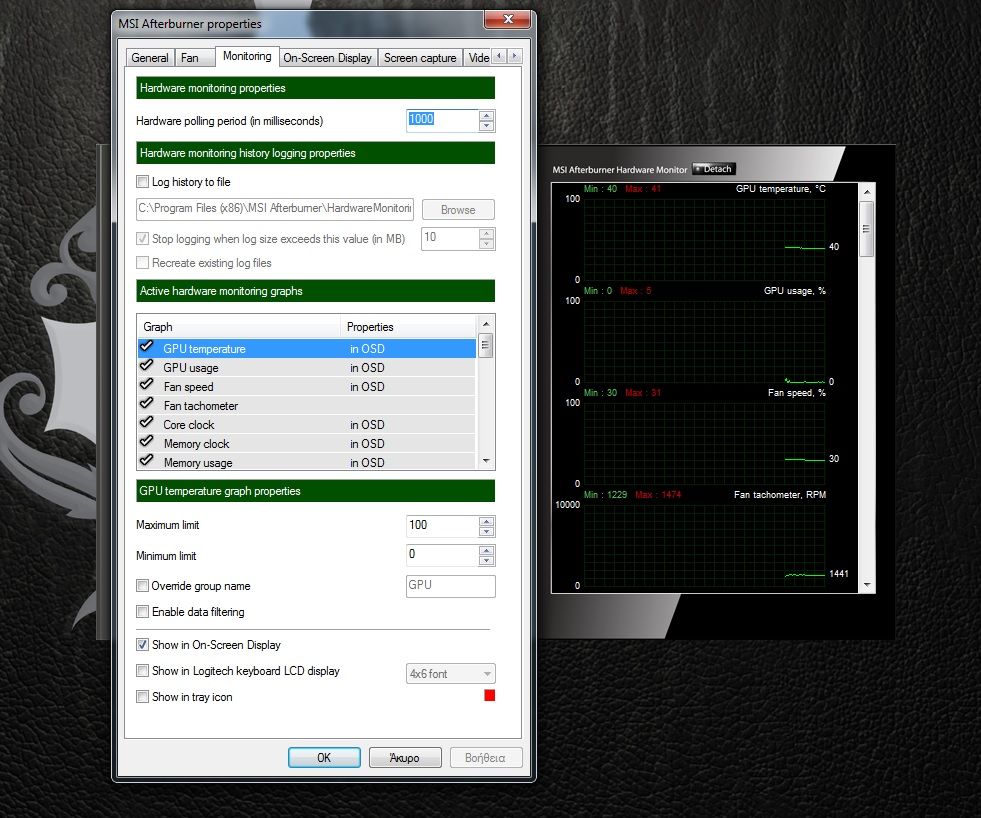This screenshot has width=981, height=818.
Task: Toggle the checkmark beside GPU usage graph
Action: 147,366
